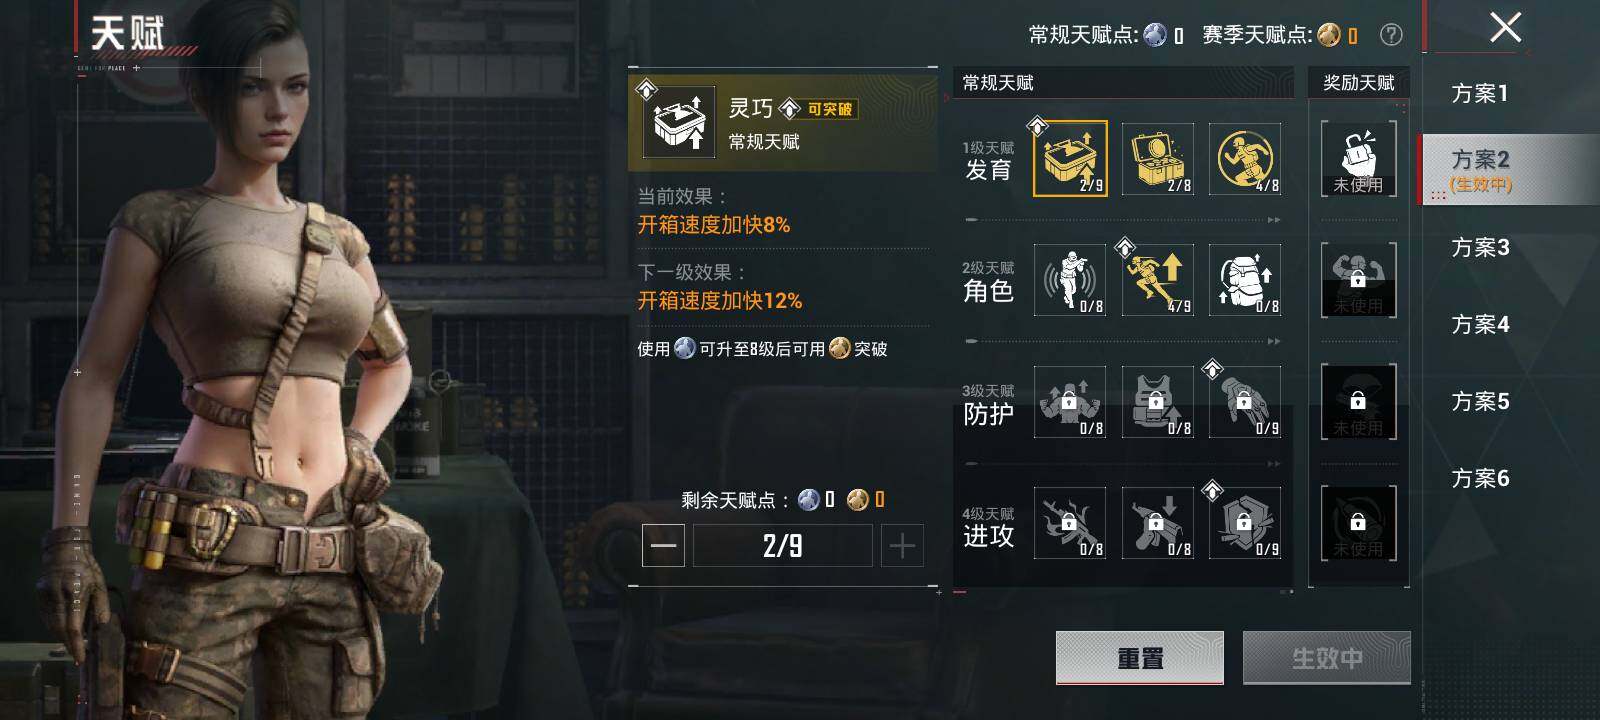Switch to 方案3 tab

[x=1480, y=247]
